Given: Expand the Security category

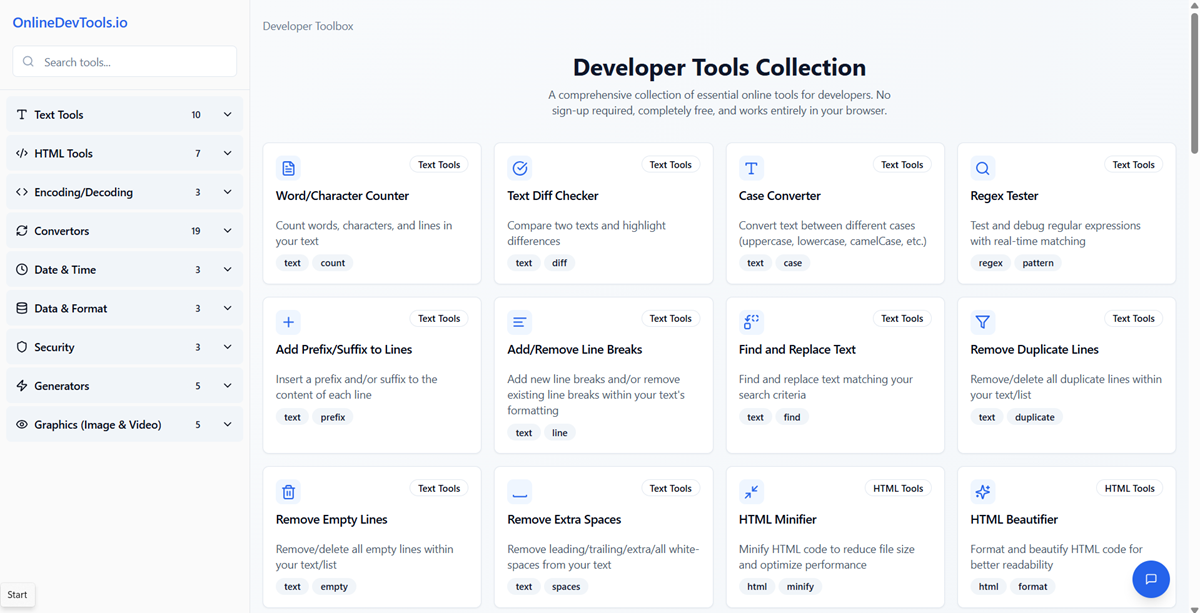Looking at the screenshot, I should [124, 347].
